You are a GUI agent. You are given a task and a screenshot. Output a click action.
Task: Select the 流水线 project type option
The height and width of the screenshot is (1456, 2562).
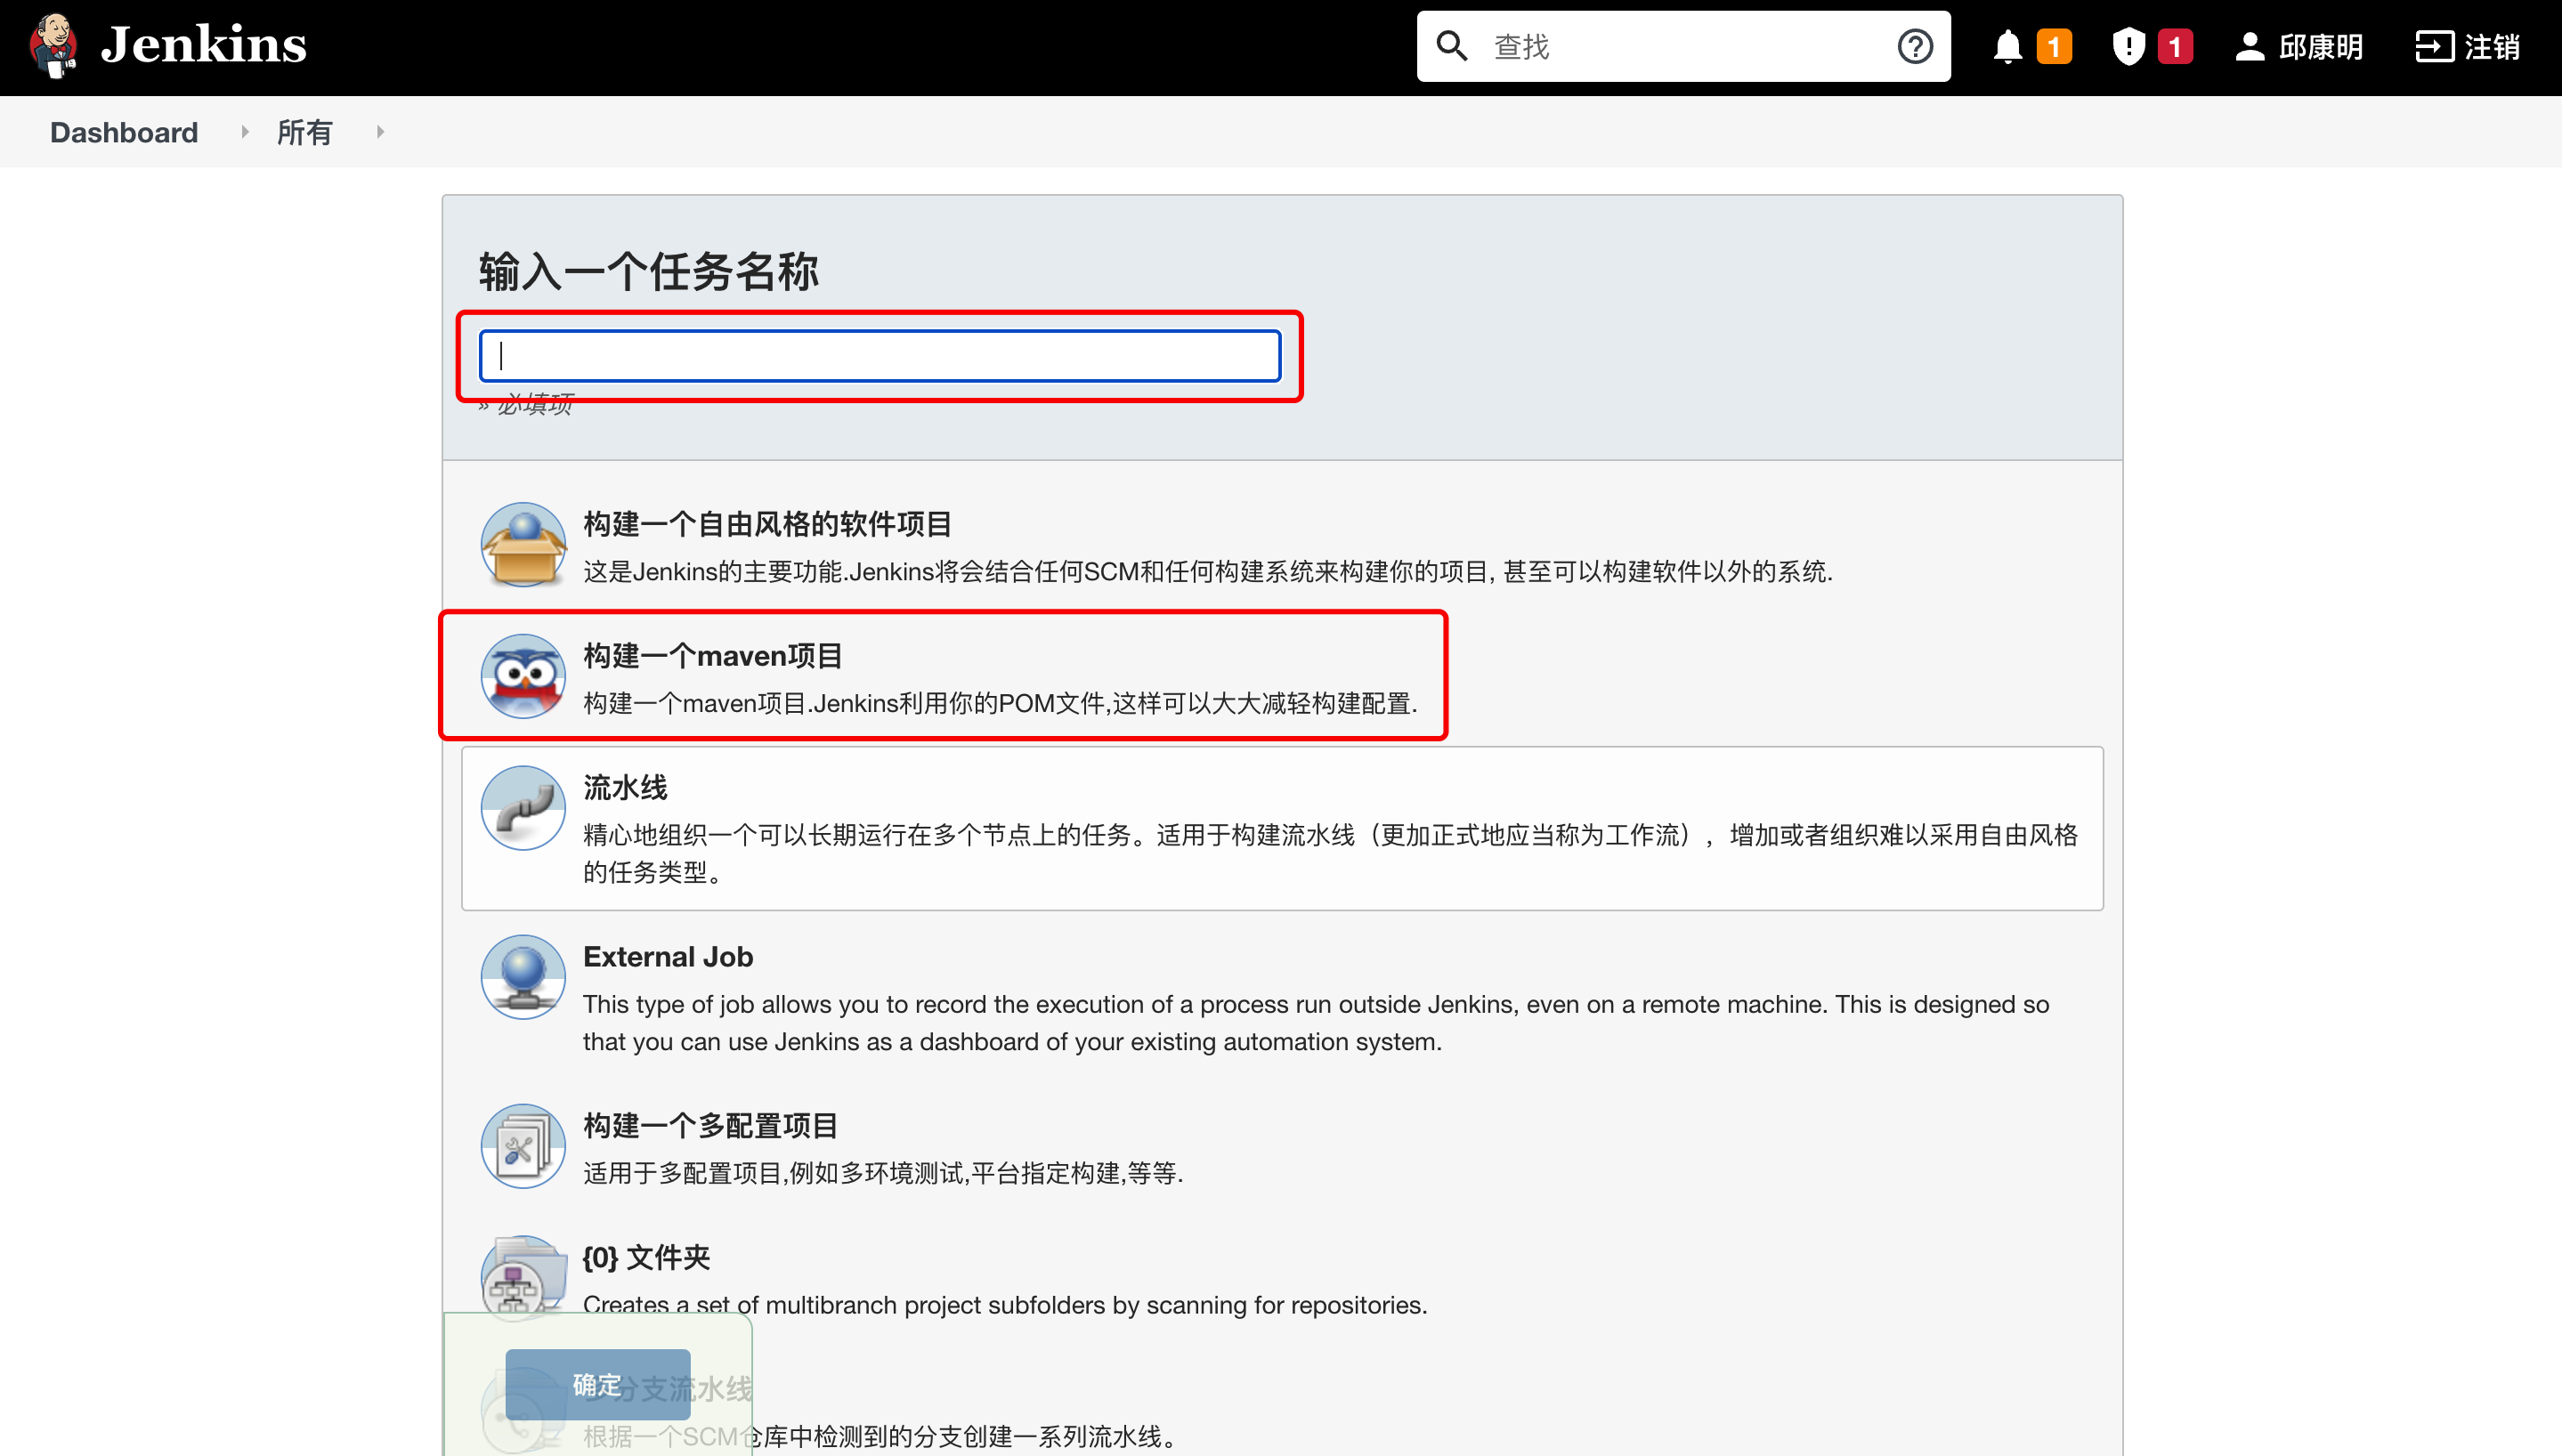coord(626,788)
